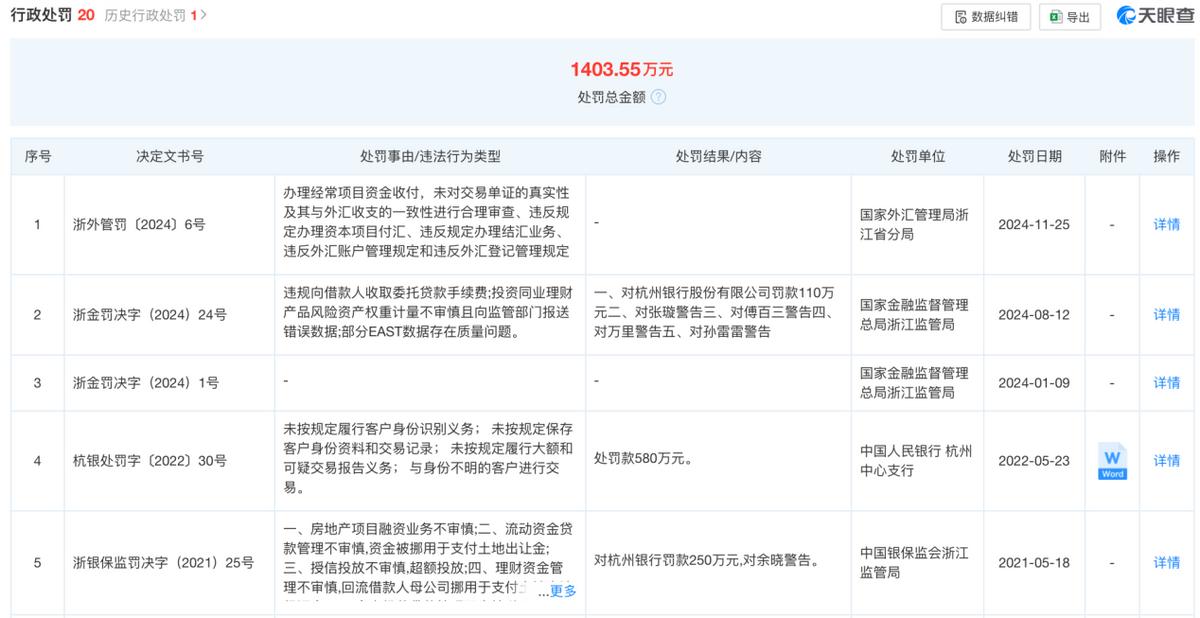1200x618 pixels.
Task: Click the date 2024-11-25
Action: [x=1034, y=225]
